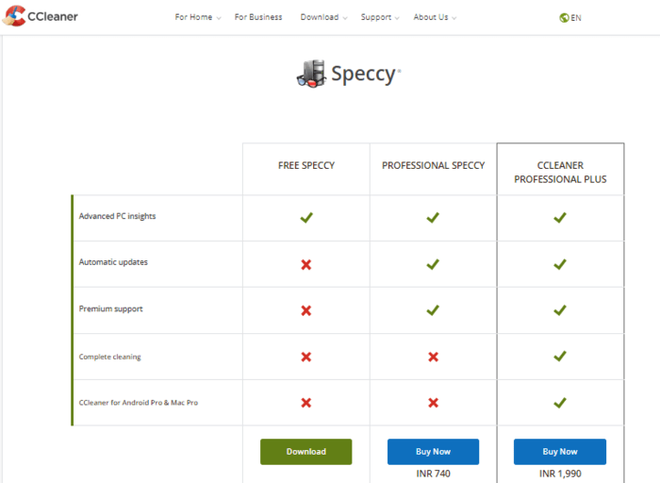Expand the Download dropdown menu
This screenshot has width=660, height=483.
coord(323,17)
